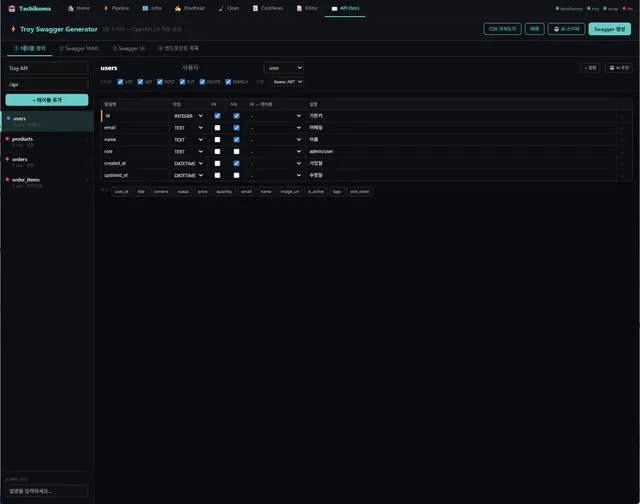
Task: Open the FK table dropdown for updated_at row
Action: point(276,175)
